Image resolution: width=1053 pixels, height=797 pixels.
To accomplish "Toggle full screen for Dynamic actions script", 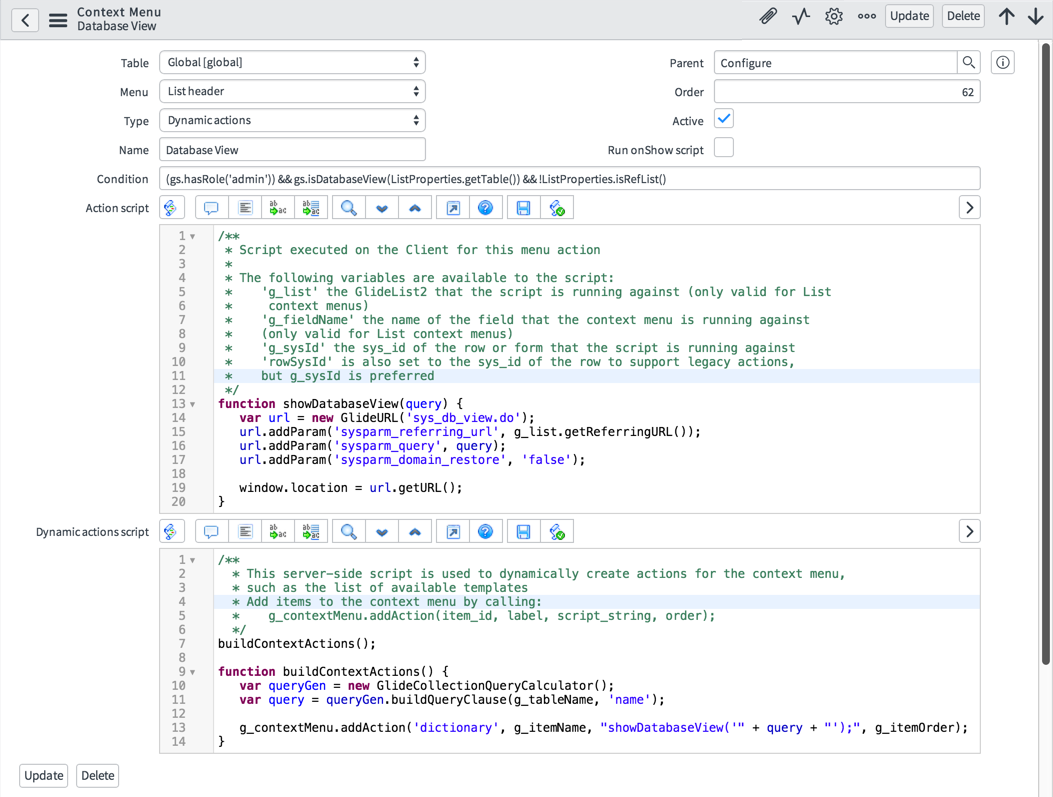I will (453, 532).
